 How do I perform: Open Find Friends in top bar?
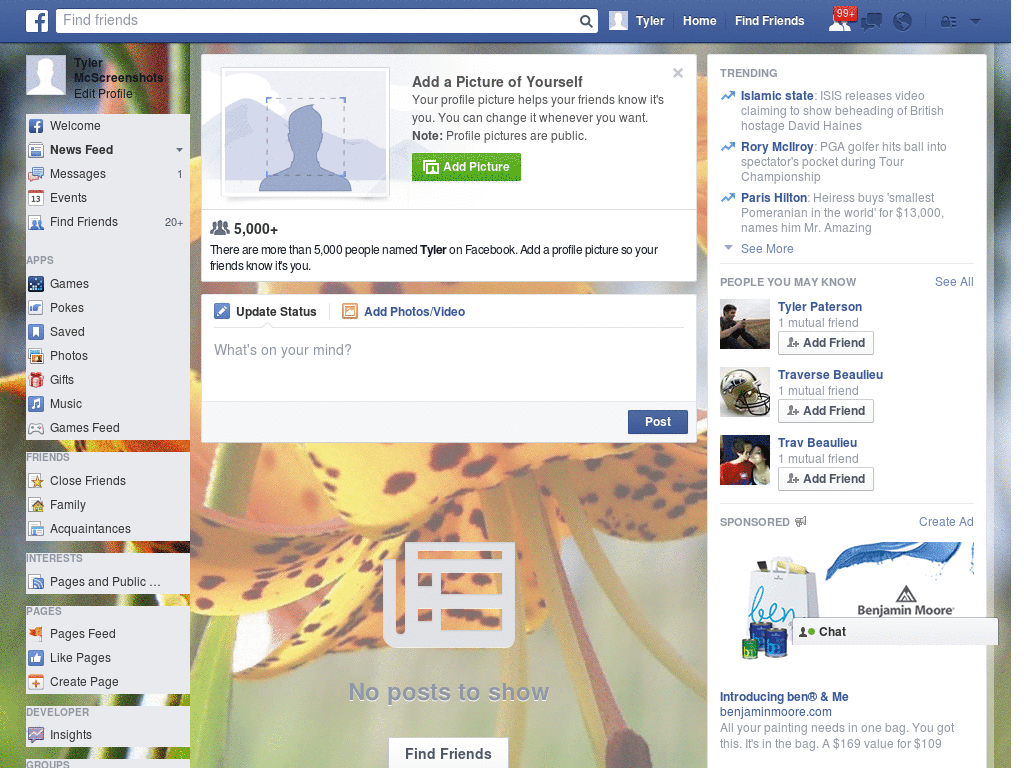click(769, 21)
